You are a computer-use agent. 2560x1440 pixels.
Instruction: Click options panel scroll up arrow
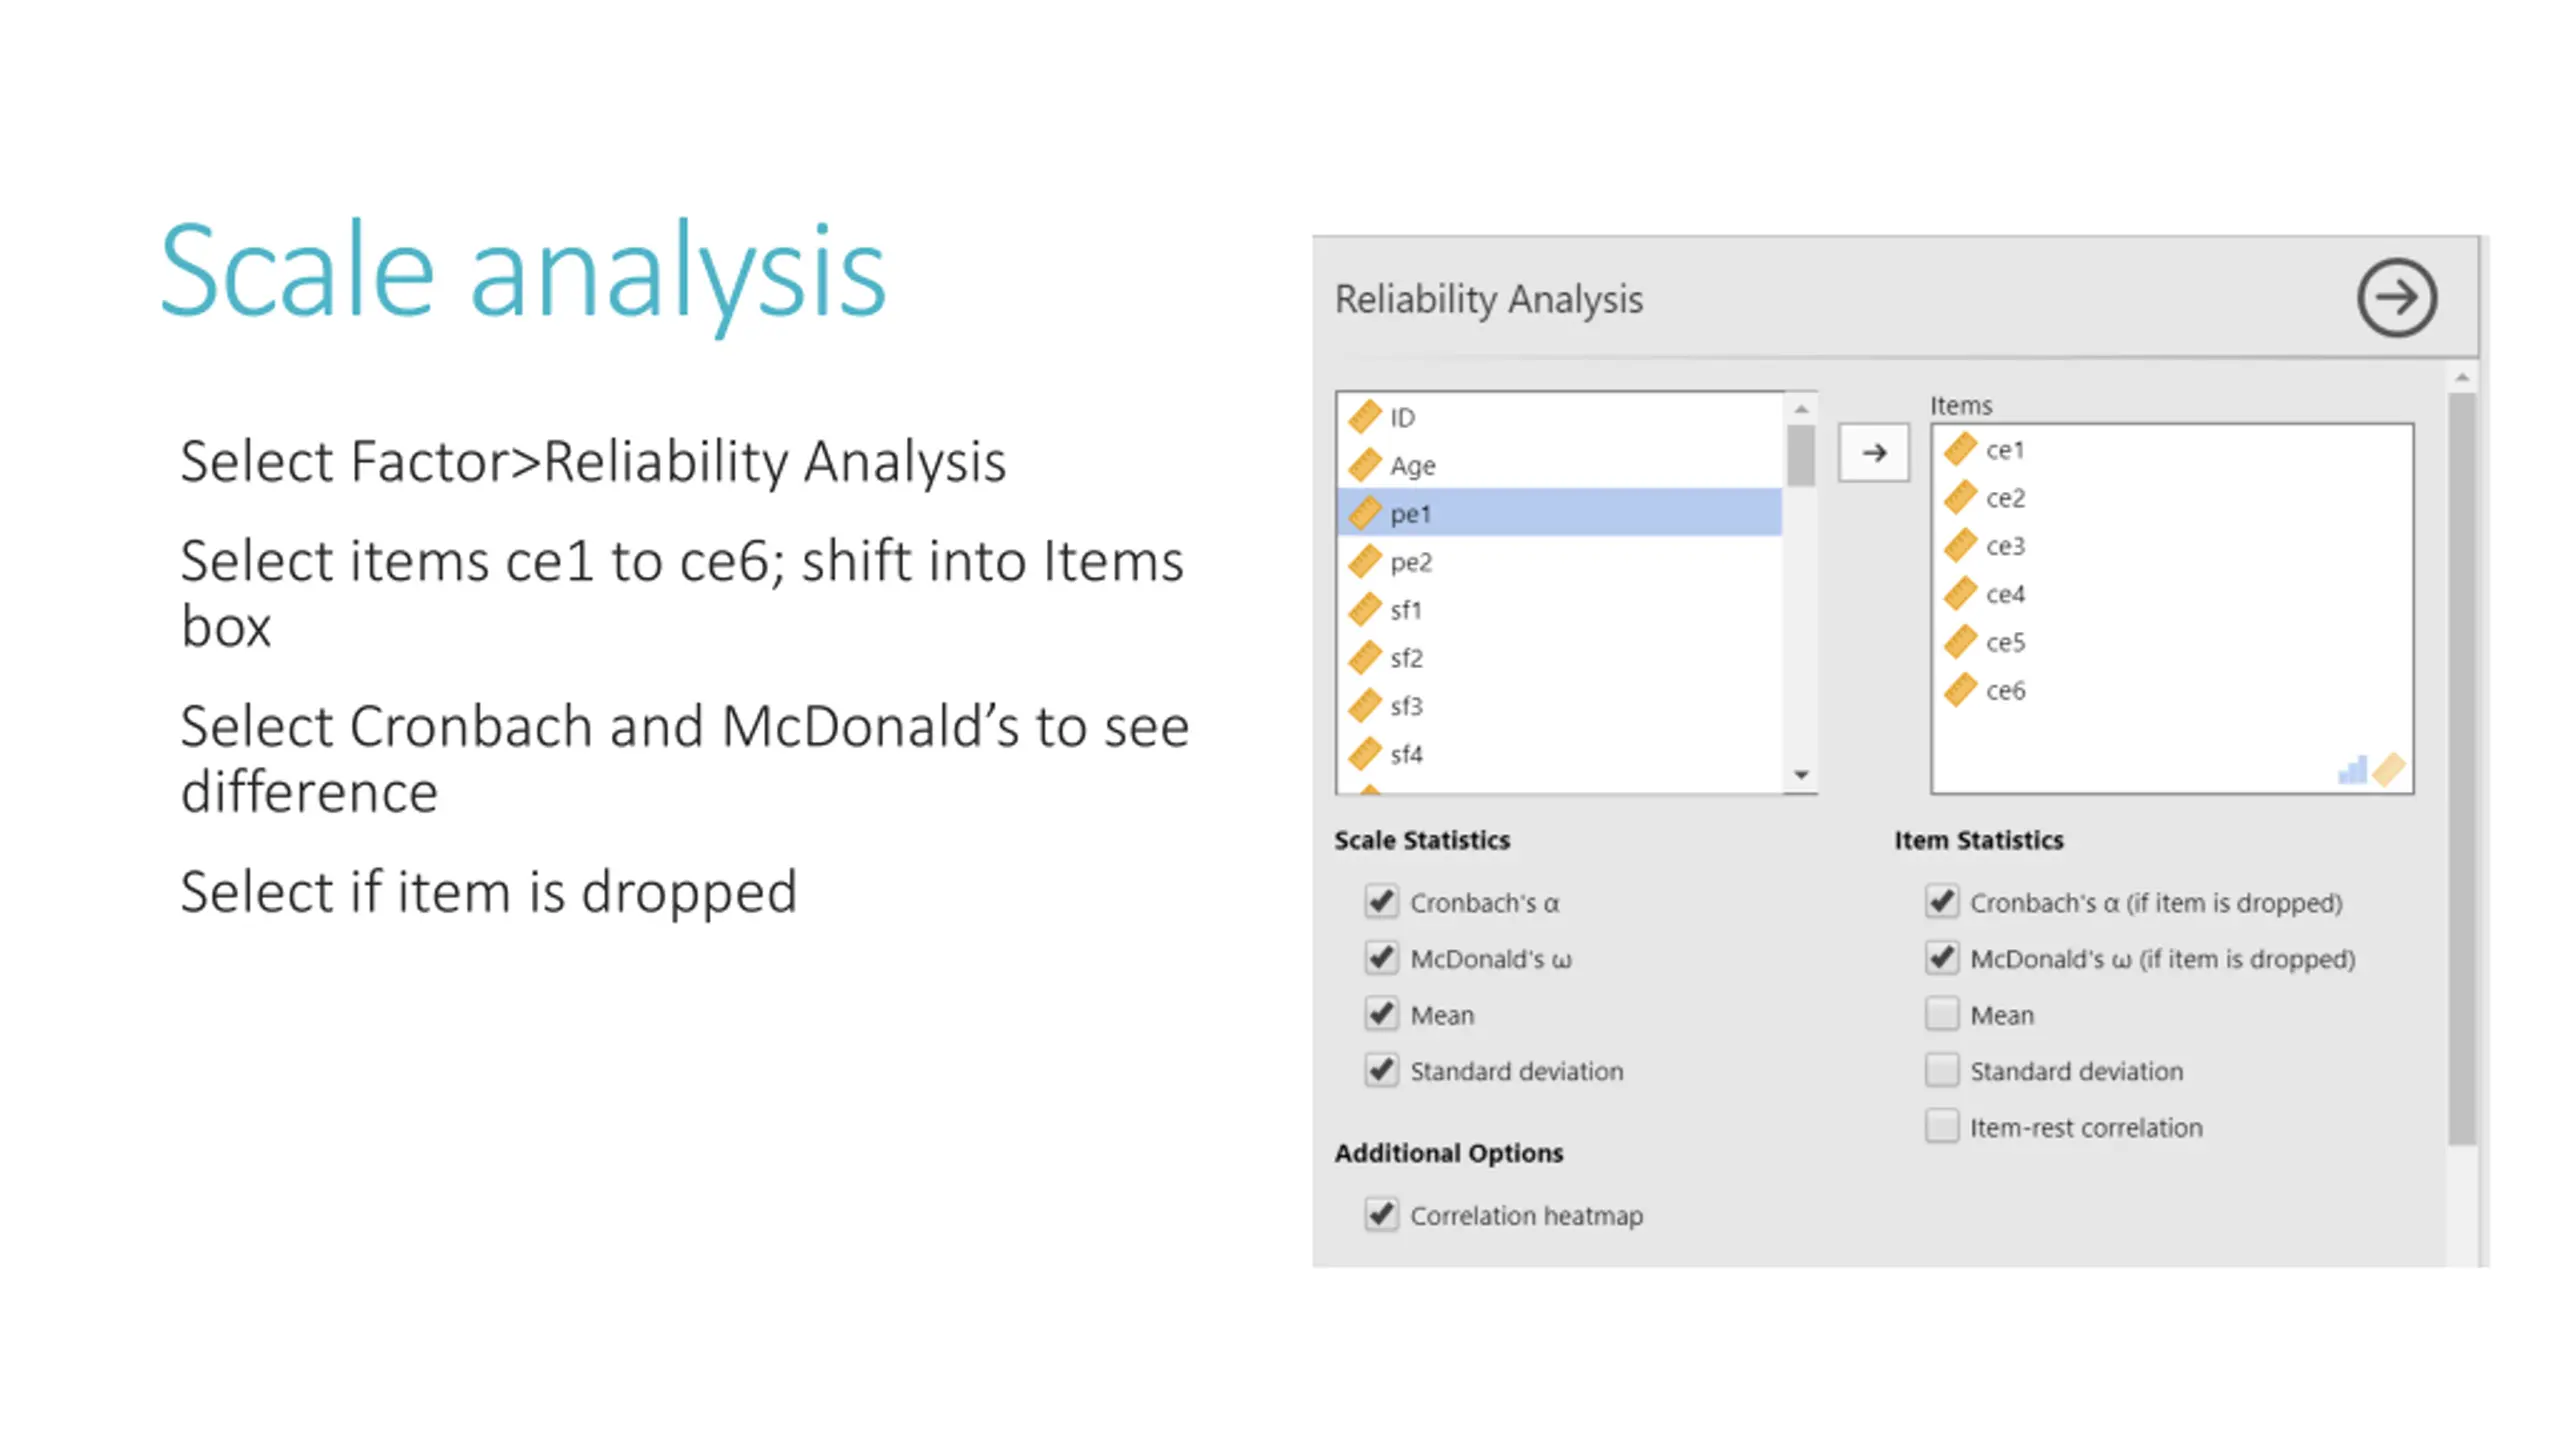coord(2462,378)
